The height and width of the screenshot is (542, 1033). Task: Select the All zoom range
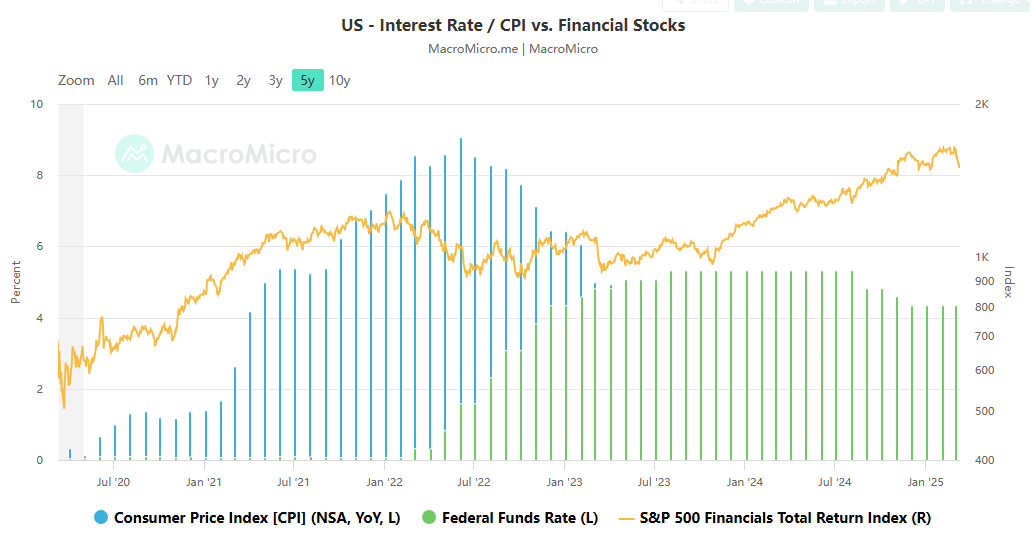pos(116,81)
